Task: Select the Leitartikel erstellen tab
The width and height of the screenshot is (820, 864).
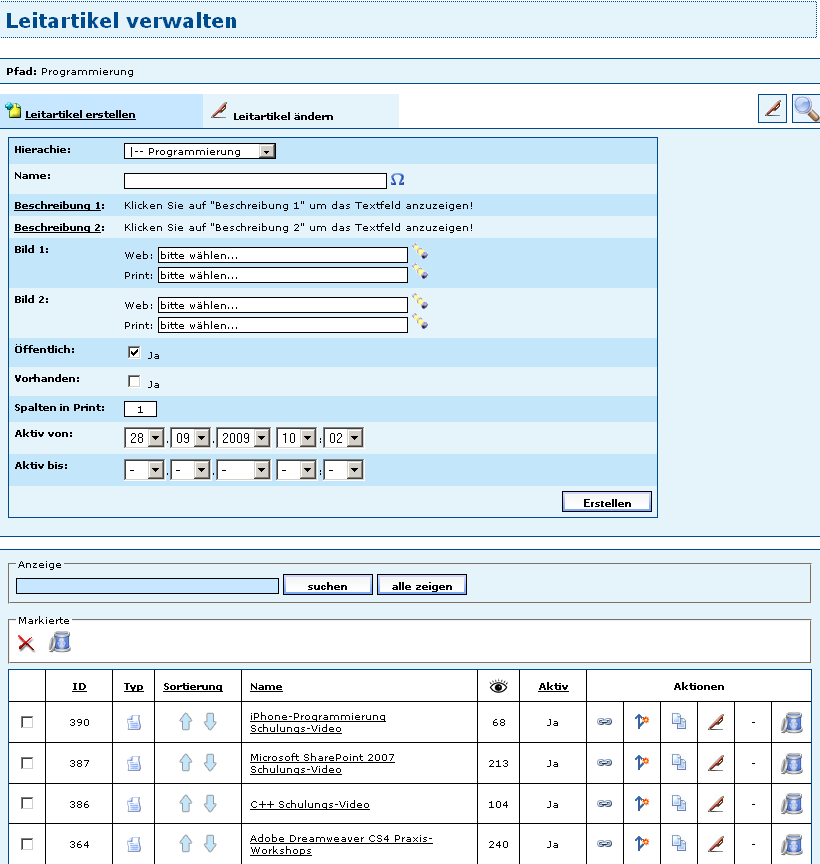Action: [80, 114]
